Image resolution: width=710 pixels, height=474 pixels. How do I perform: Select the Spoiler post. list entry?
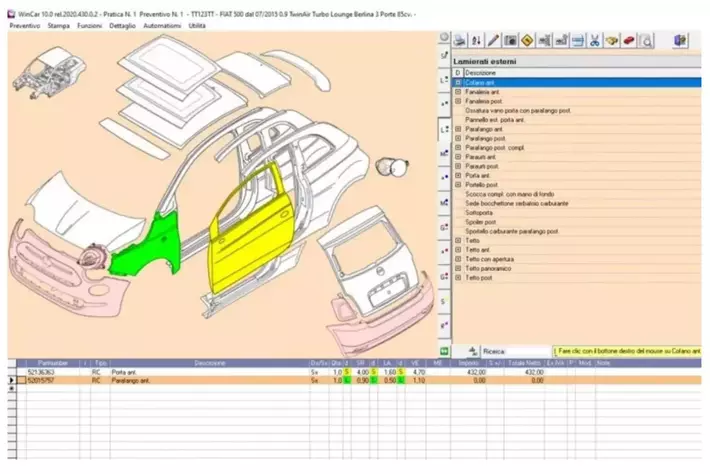[x=481, y=221]
